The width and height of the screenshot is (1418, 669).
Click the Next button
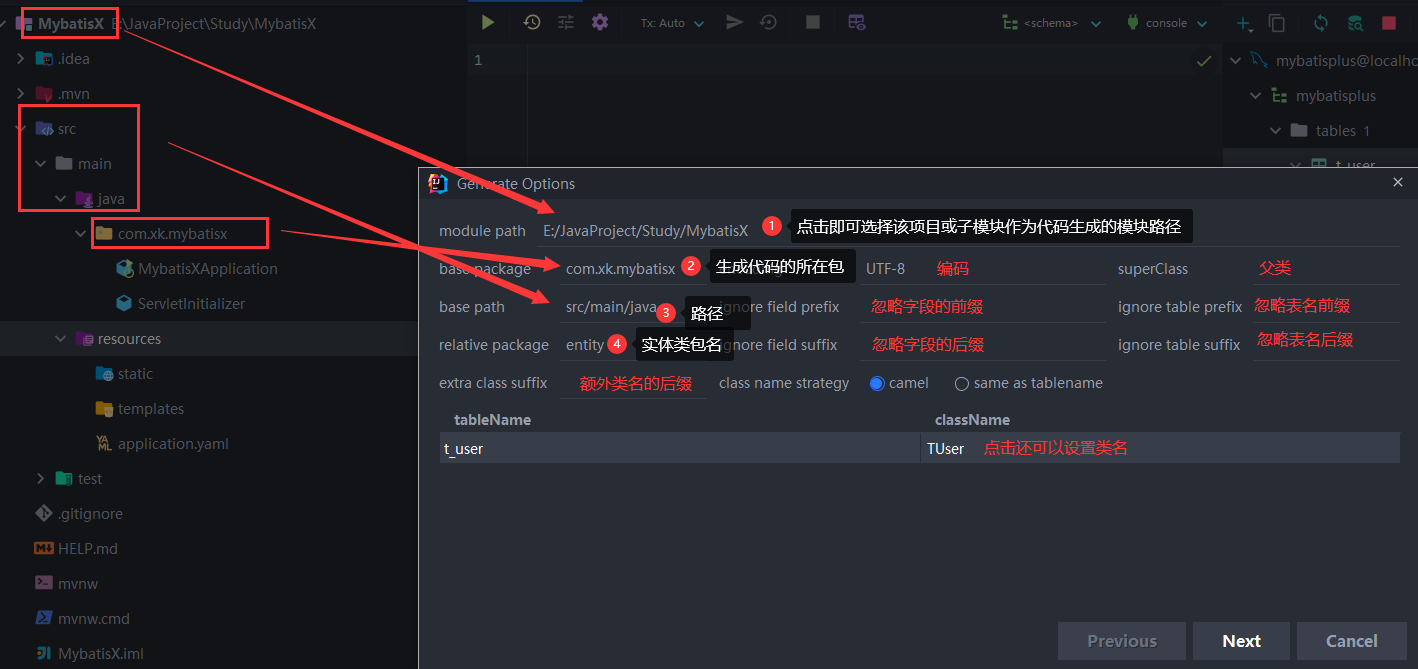tap(1241, 641)
